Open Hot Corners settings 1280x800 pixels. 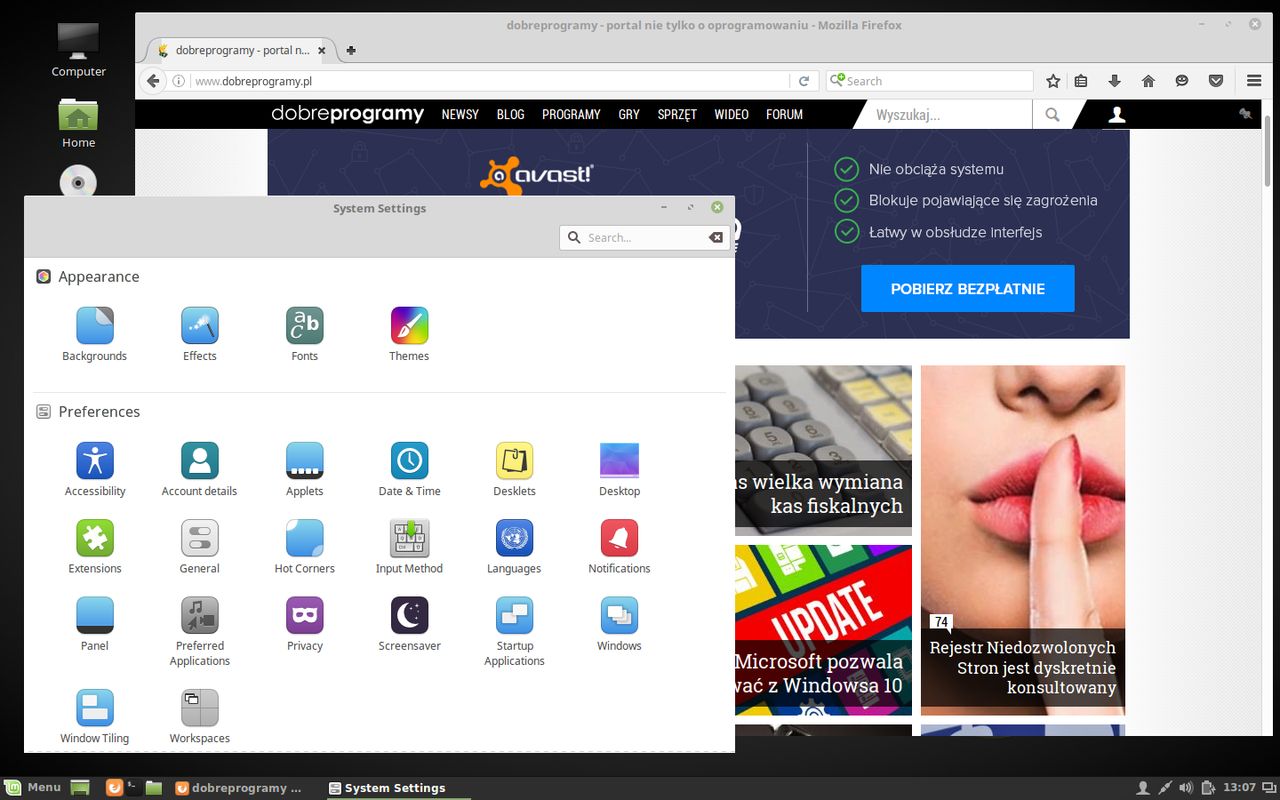click(x=305, y=546)
